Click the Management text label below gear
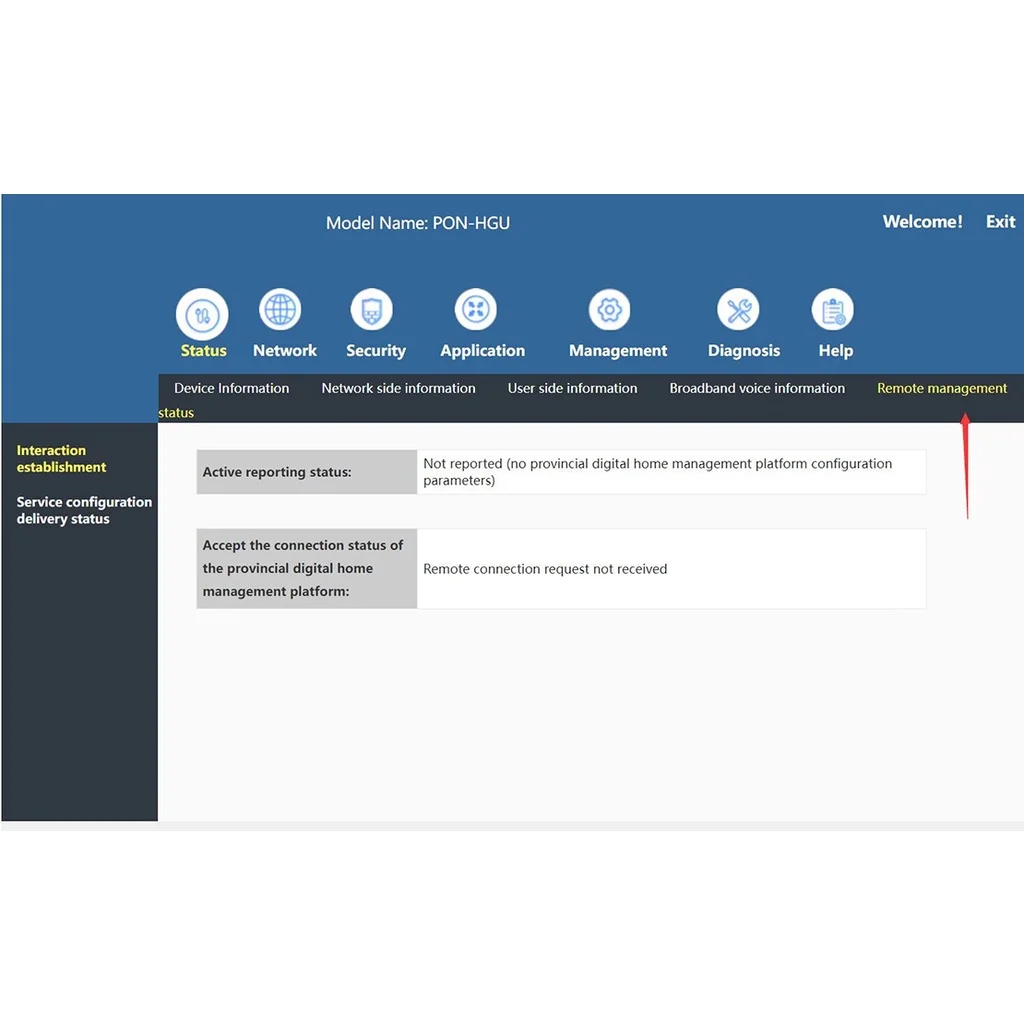This screenshot has width=1024, height=1024. pos(618,351)
